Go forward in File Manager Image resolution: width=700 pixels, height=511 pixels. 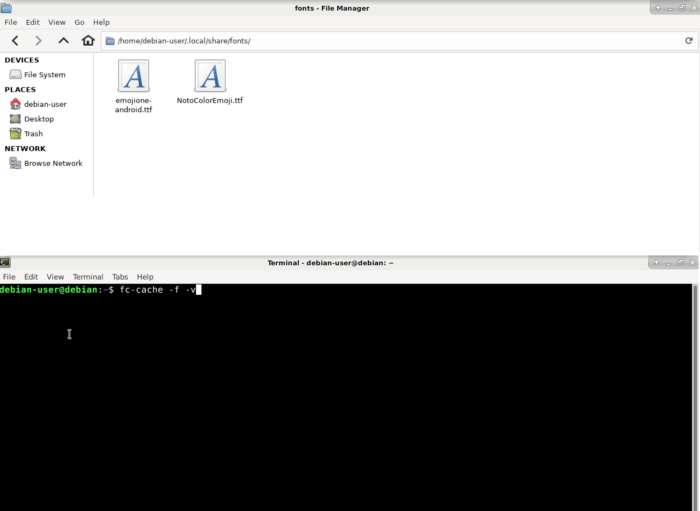point(38,41)
